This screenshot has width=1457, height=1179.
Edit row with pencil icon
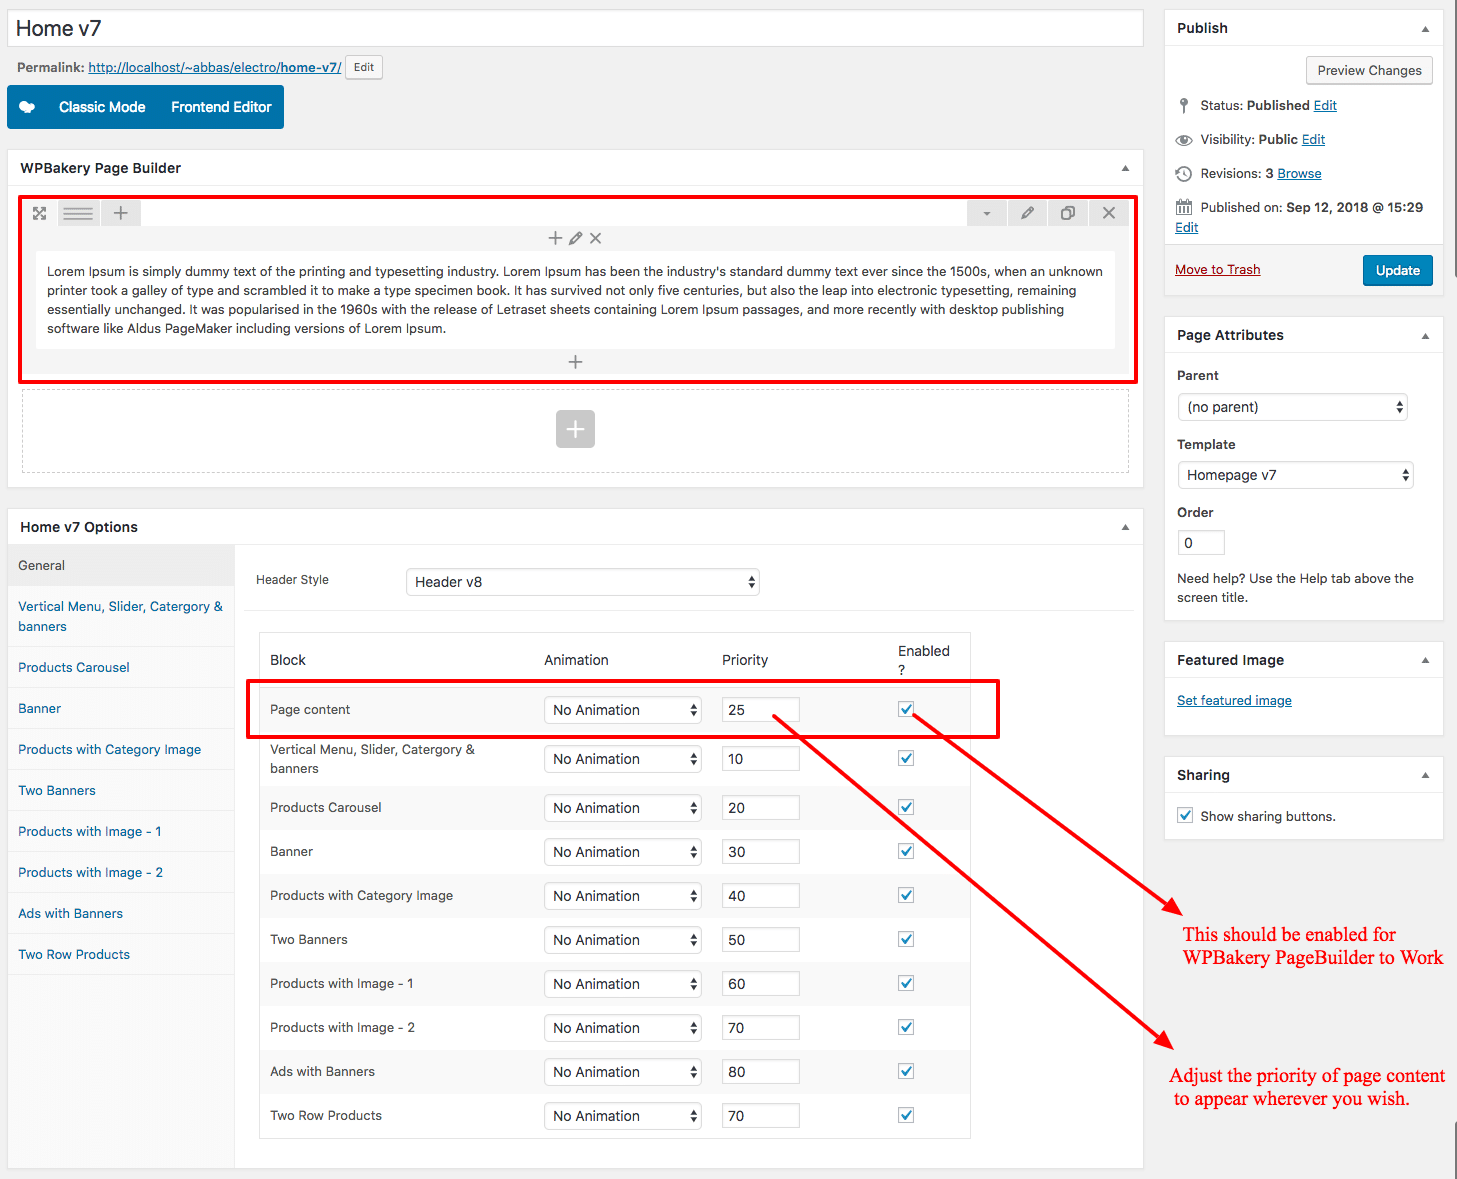pyautogui.click(x=1027, y=213)
